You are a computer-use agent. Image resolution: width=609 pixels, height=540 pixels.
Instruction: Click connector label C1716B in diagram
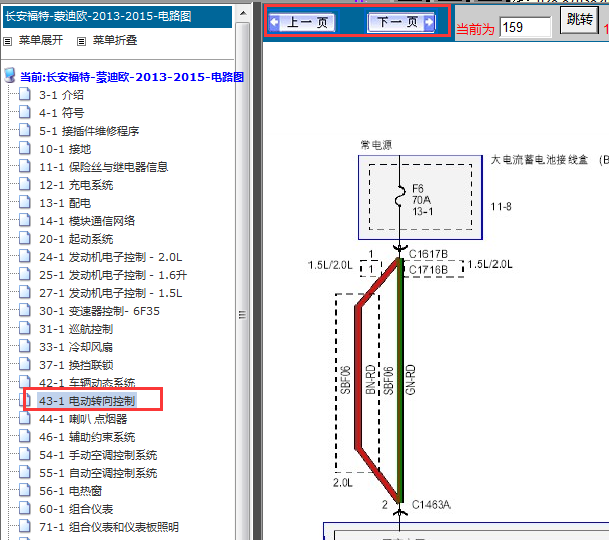(x=428, y=270)
